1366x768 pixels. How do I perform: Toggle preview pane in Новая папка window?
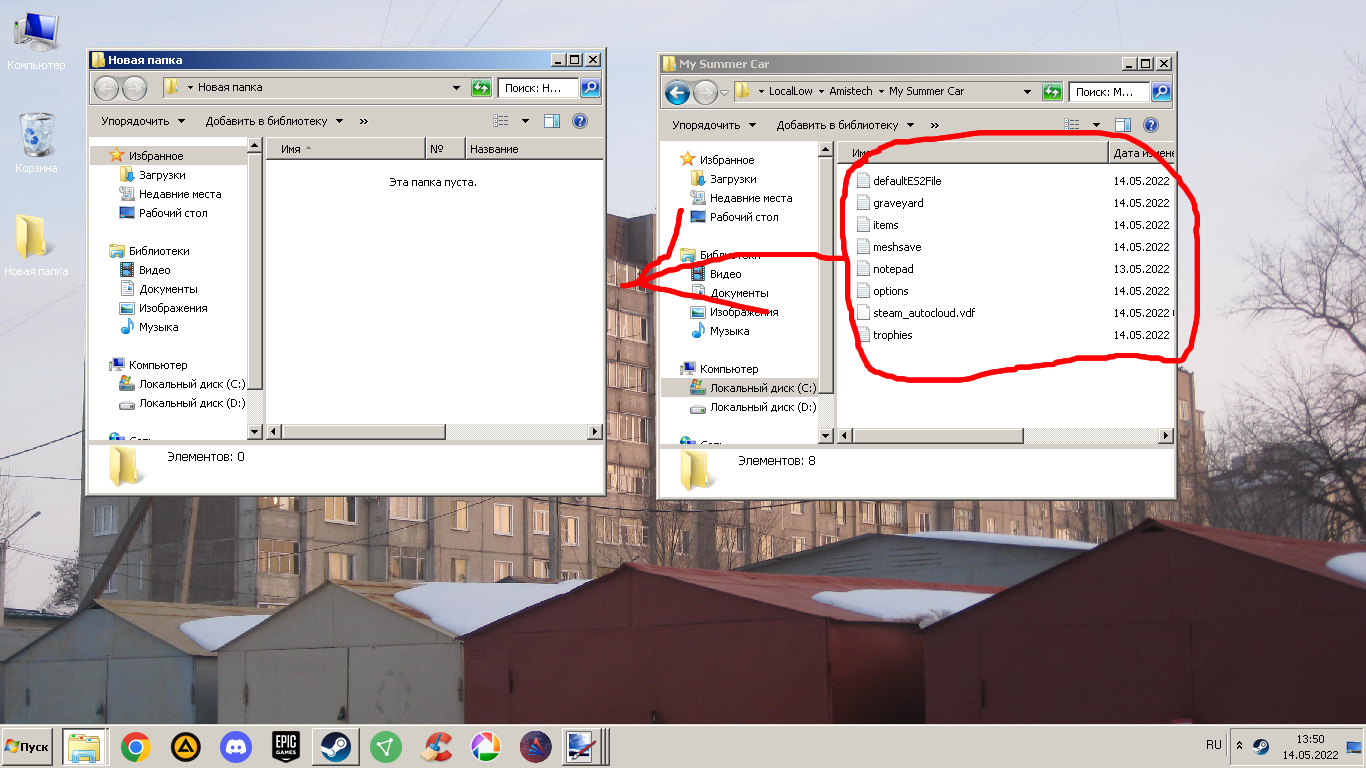[x=551, y=121]
